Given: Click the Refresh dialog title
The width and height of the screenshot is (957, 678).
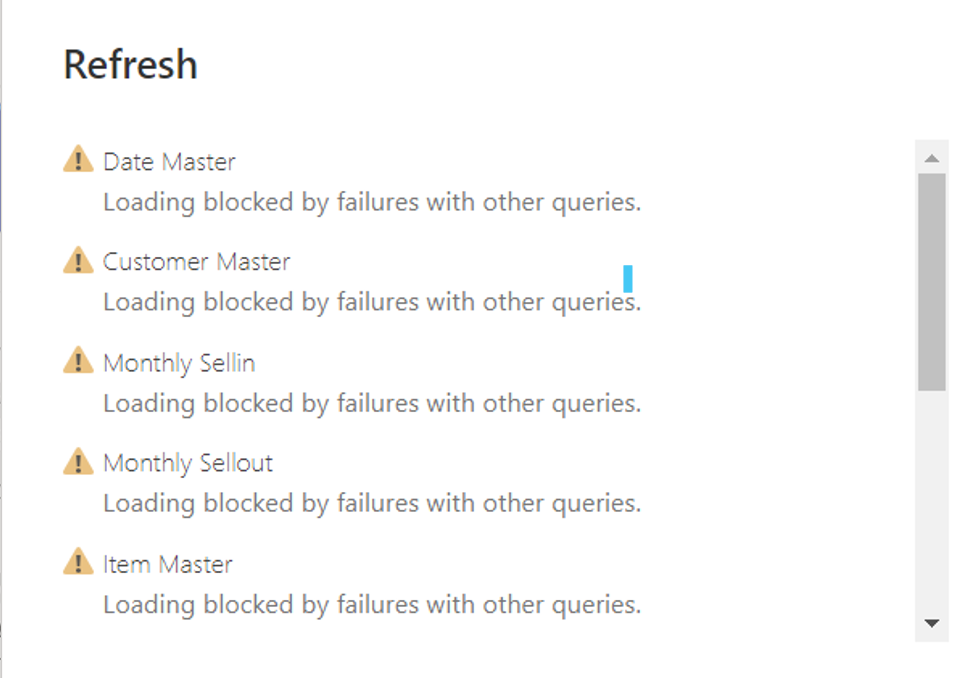Looking at the screenshot, I should (130, 65).
